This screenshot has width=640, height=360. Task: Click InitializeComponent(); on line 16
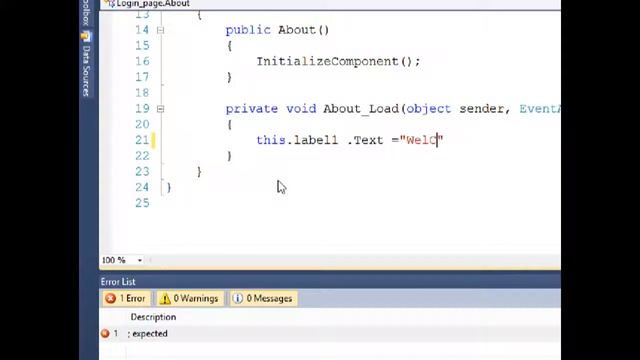(338, 62)
